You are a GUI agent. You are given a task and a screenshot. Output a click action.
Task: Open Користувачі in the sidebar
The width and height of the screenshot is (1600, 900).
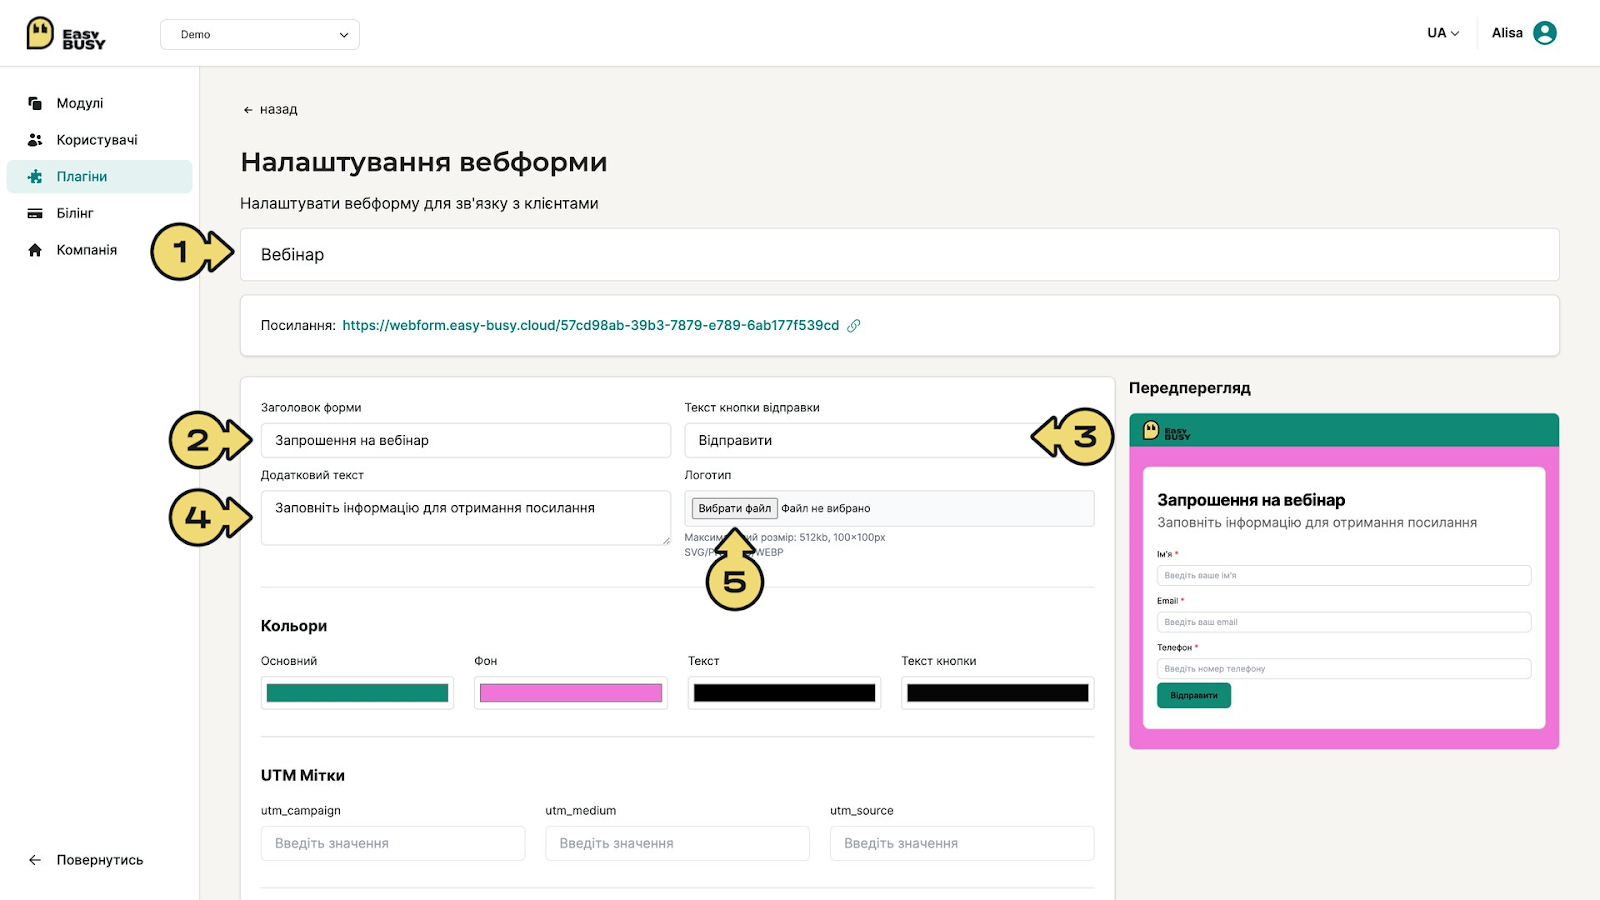coord(99,140)
